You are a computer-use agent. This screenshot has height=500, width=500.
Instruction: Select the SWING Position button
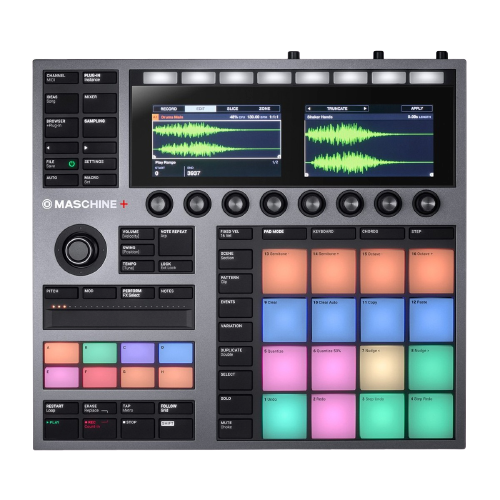tap(137, 250)
